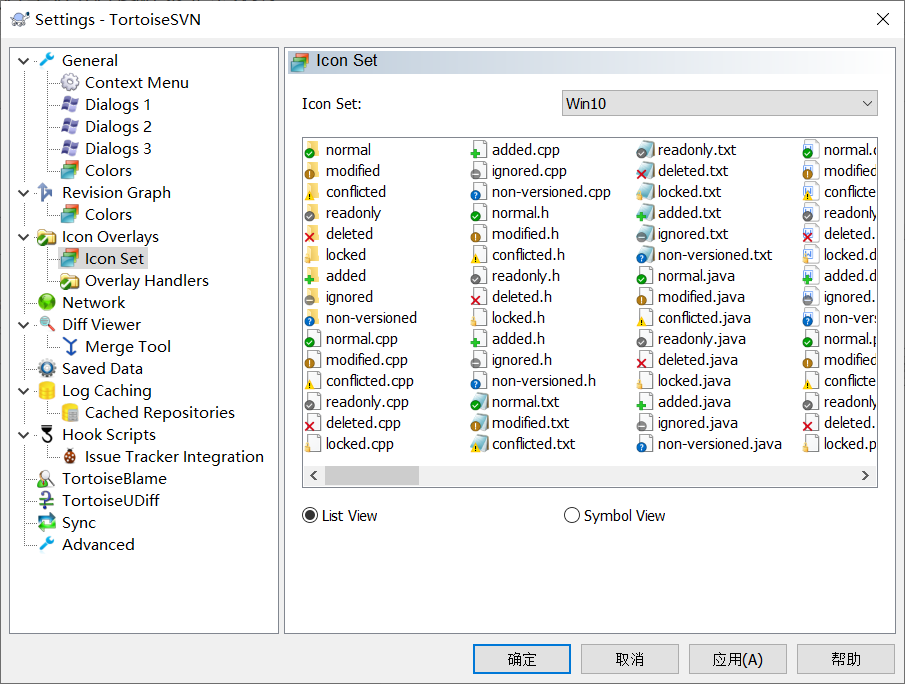This screenshot has height=684, width=905.
Task: Click the 应用(A) Apply button
Action: tap(738, 659)
